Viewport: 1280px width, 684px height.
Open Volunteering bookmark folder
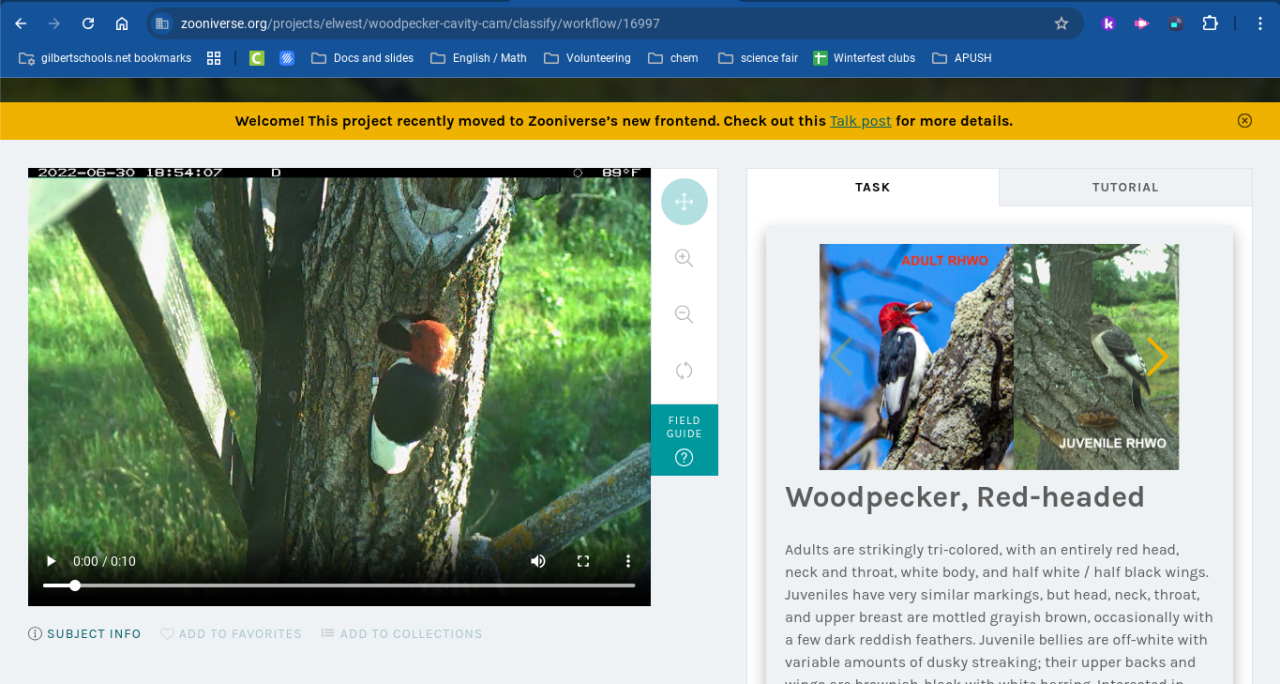pos(588,58)
